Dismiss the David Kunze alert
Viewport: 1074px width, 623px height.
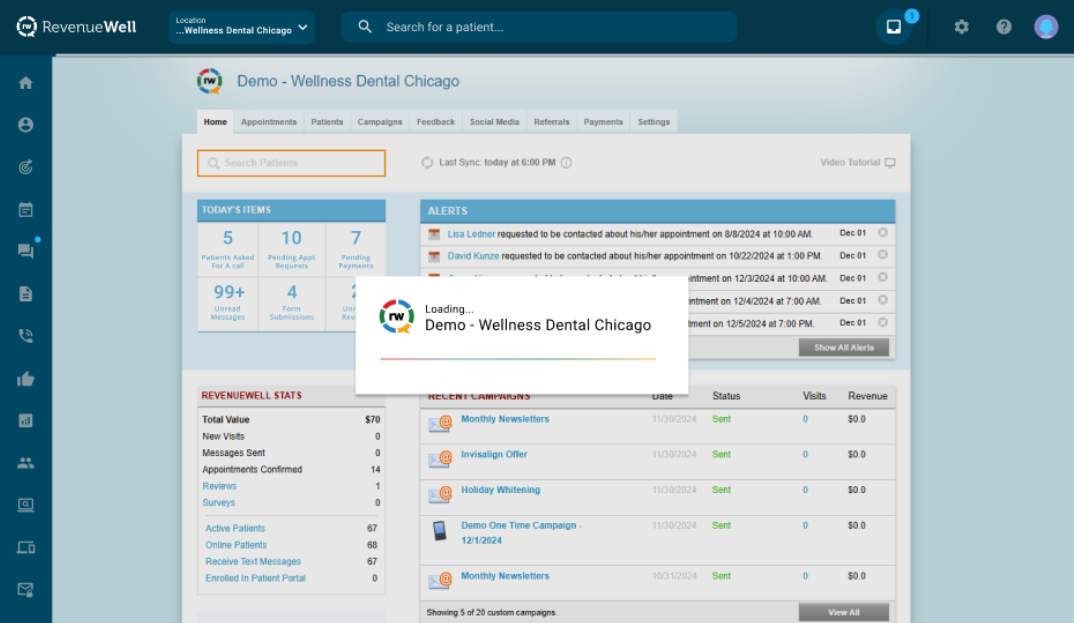pyautogui.click(x=883, y=255)
